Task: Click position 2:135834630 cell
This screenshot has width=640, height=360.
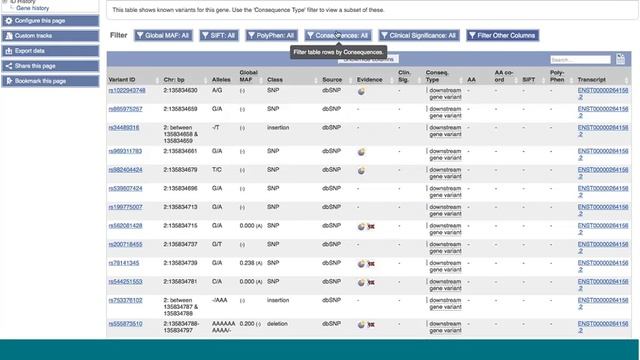Action: tap(180, 90)
